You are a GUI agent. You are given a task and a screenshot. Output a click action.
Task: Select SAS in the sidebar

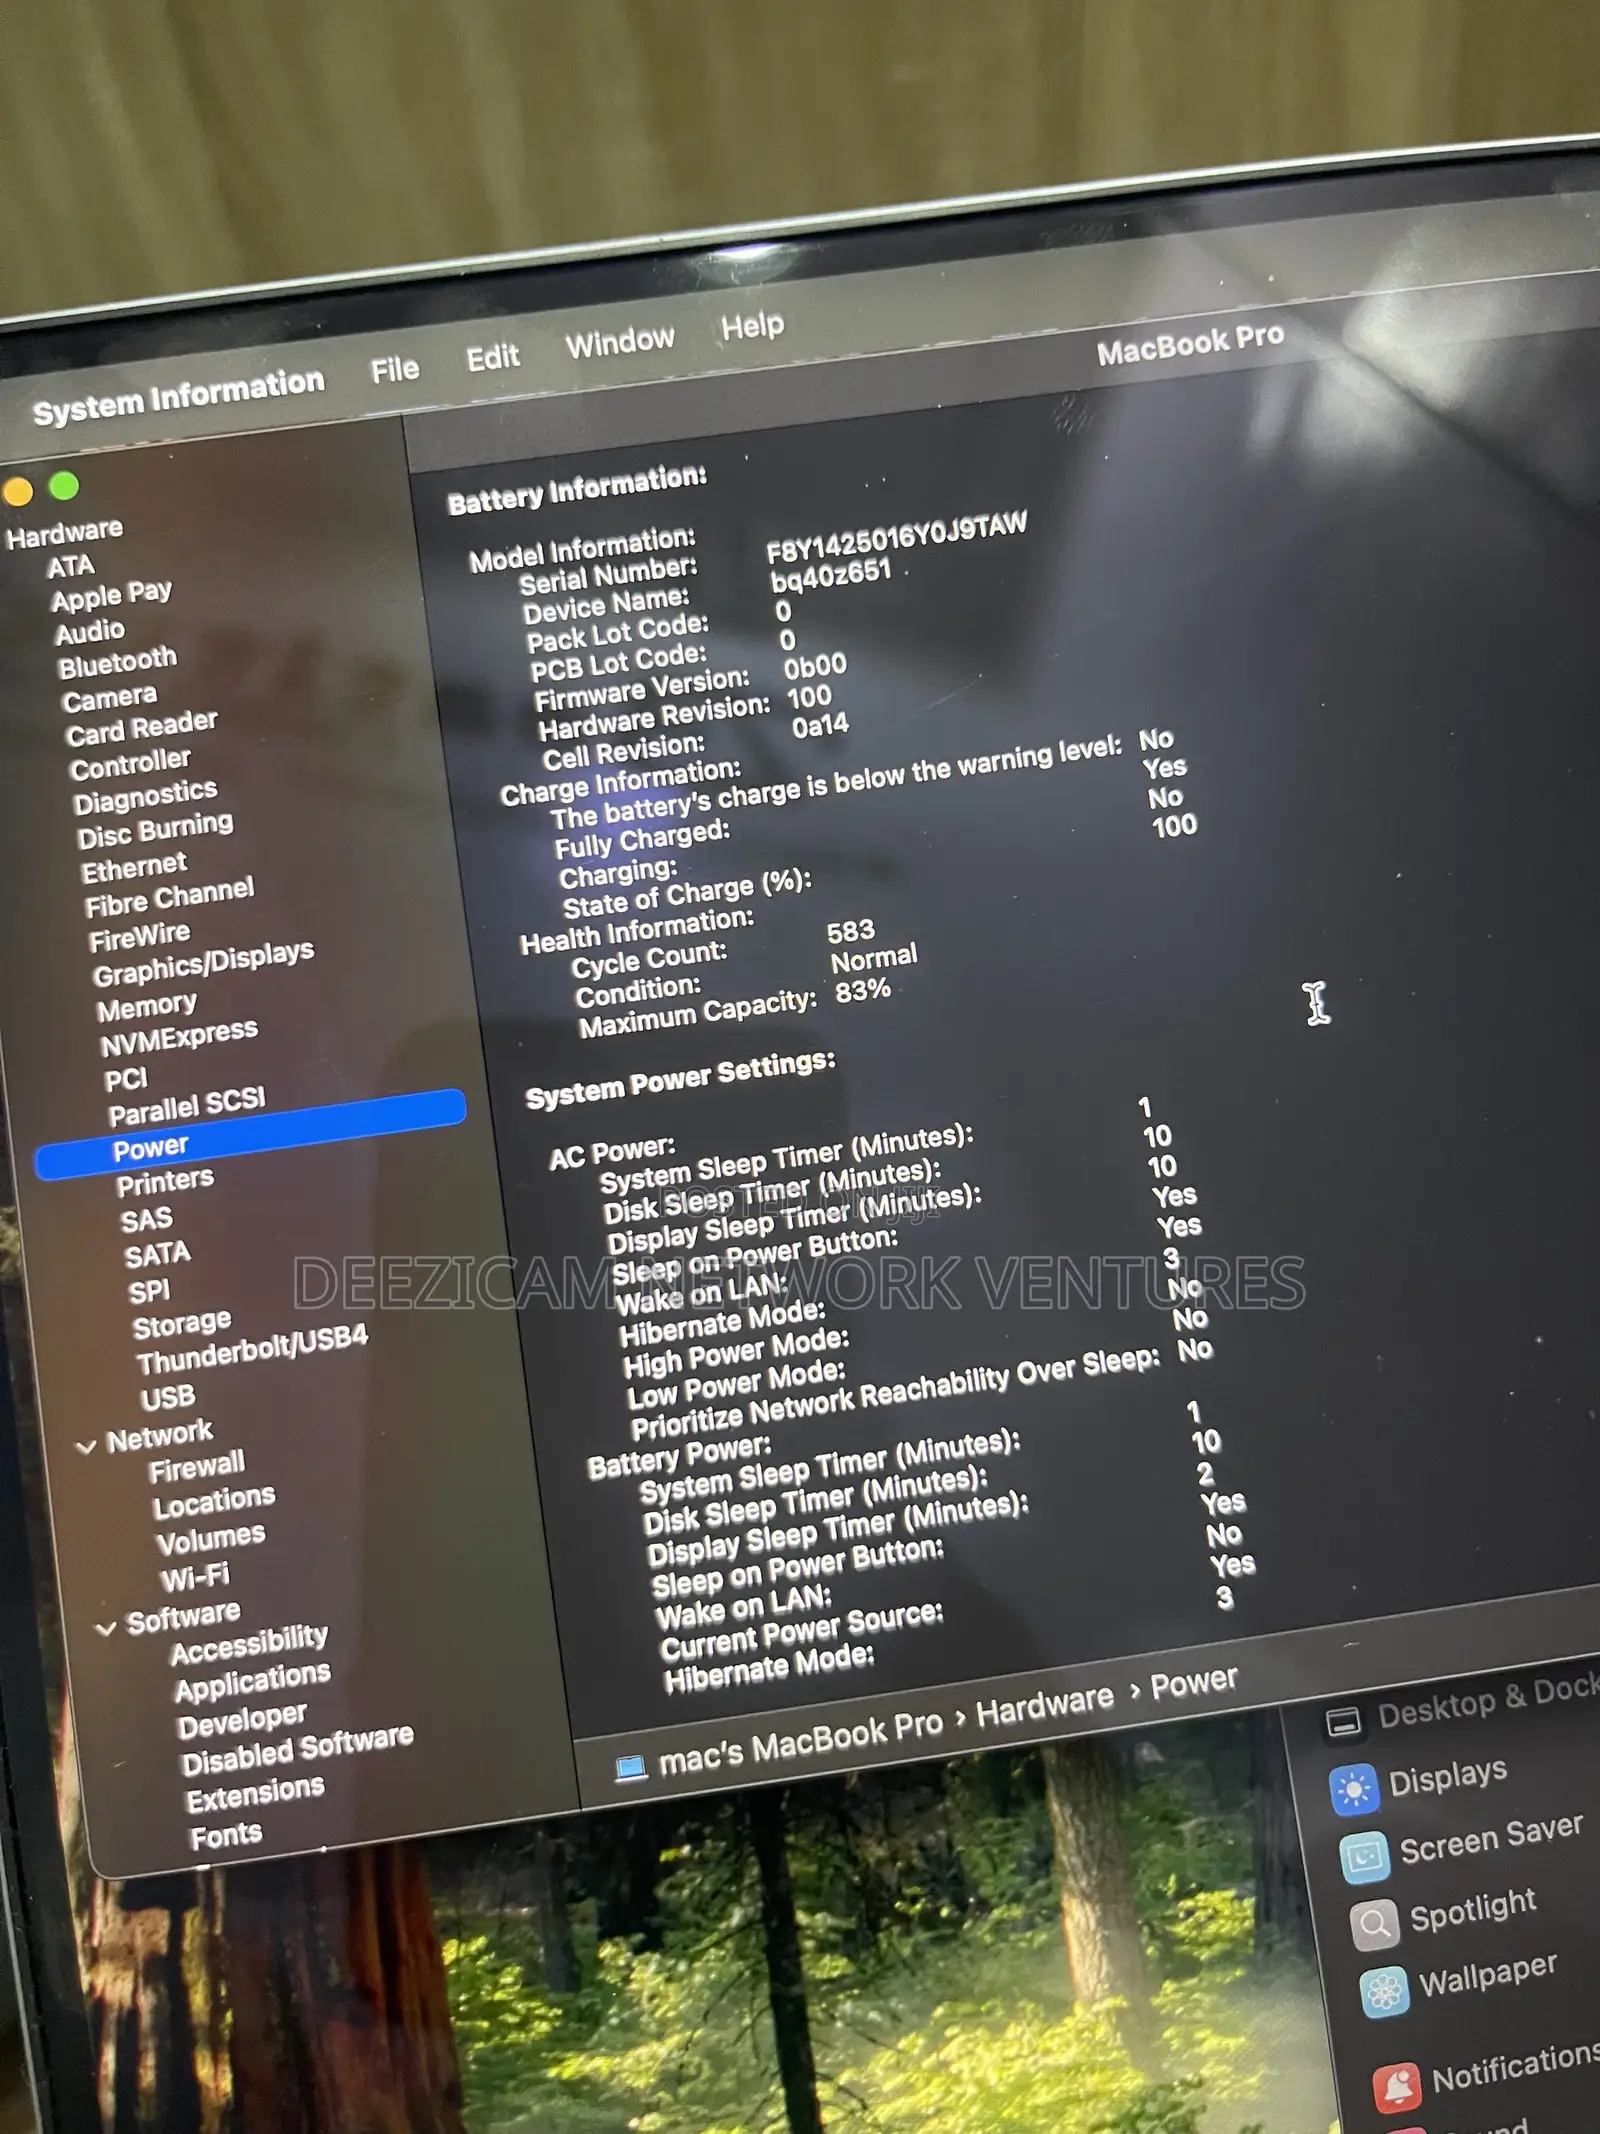[x=146, y=1220]
